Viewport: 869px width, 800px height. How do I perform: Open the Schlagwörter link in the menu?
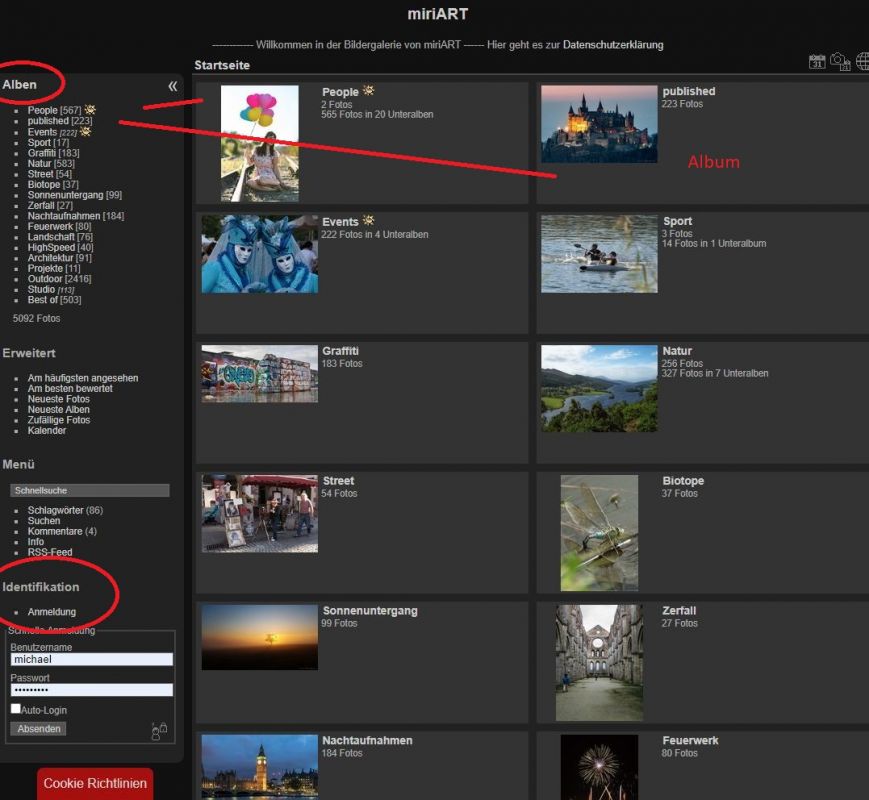55,511
